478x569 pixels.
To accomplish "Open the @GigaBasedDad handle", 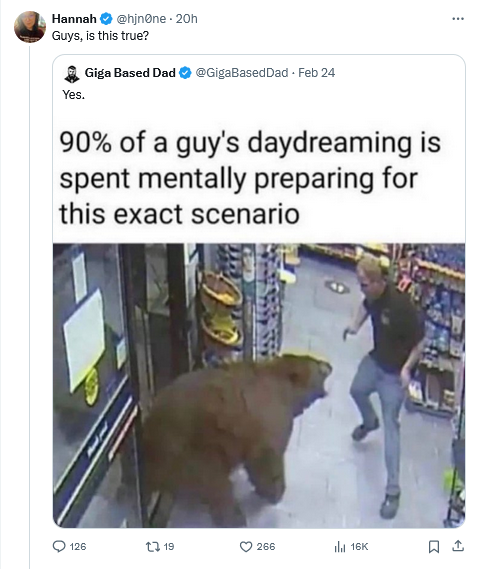I will (x=242, y=73).
